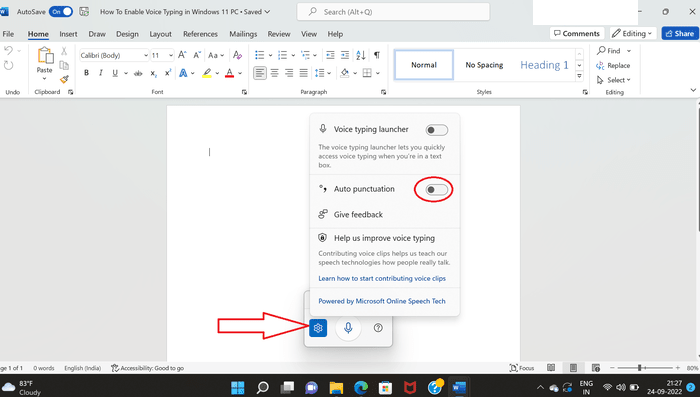700x397 pixels.
Task: Open voice typing help question mark
Action: 378,328
